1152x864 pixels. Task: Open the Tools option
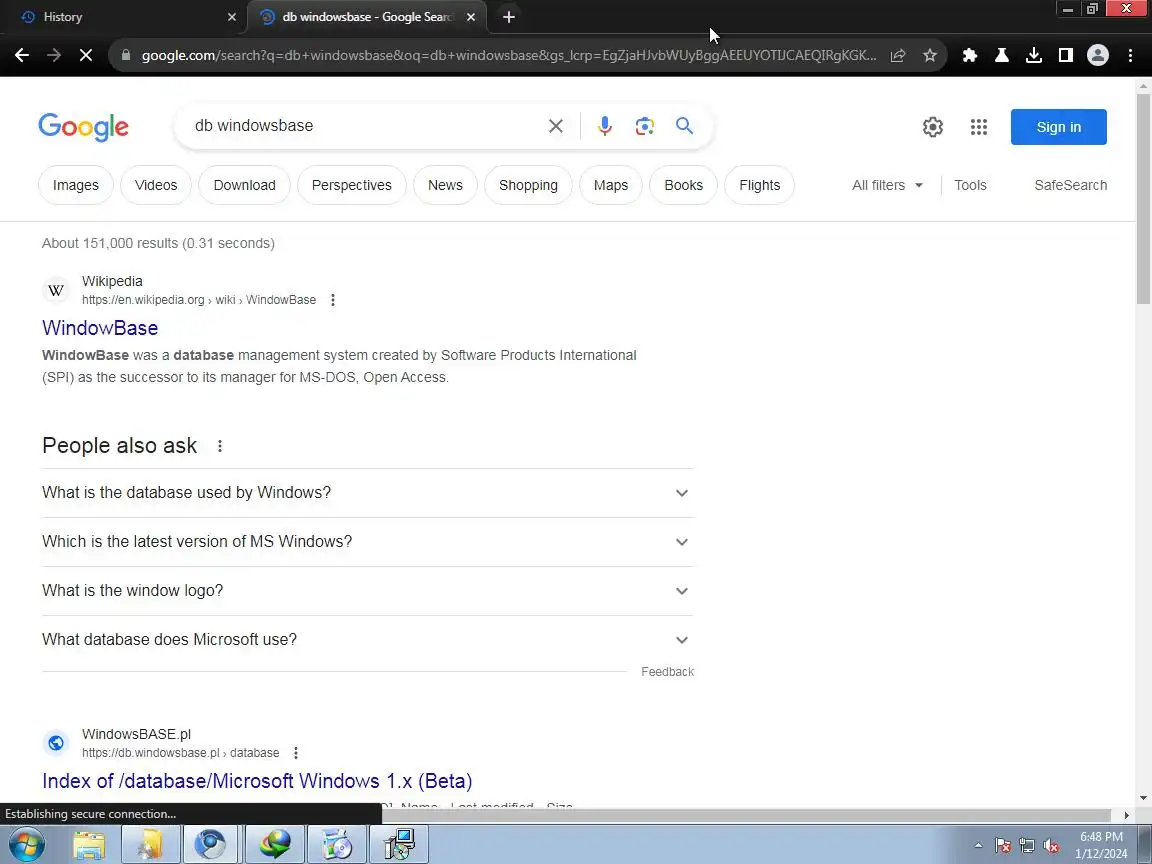point(971,185)
